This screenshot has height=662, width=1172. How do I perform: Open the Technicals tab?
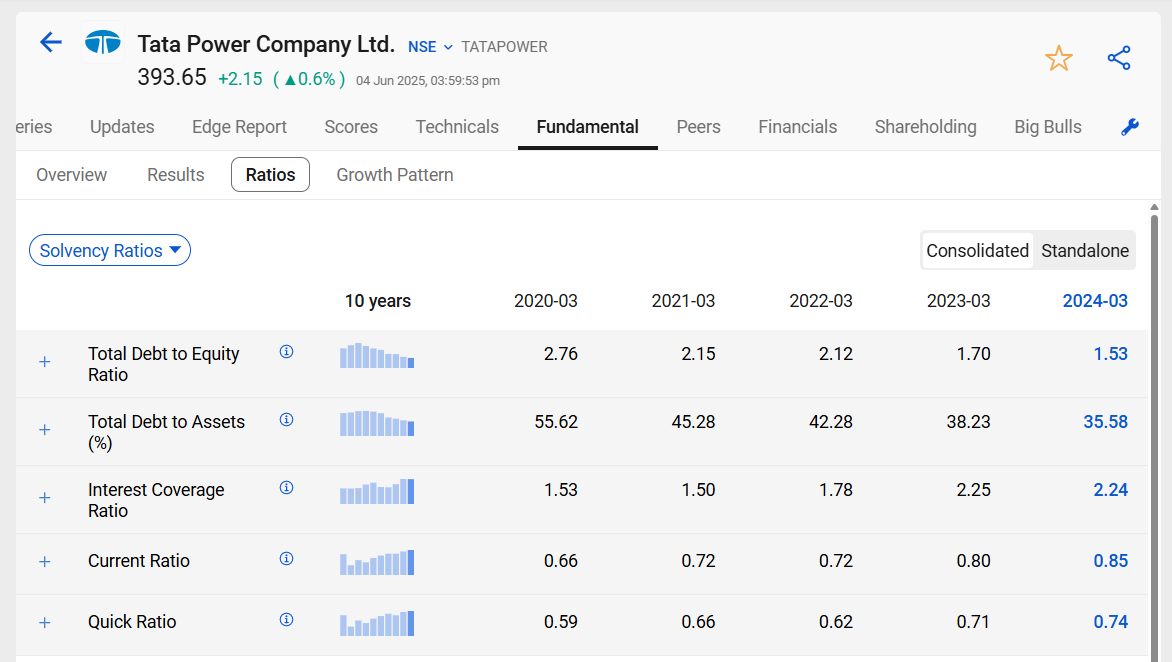tap(457, 127)
